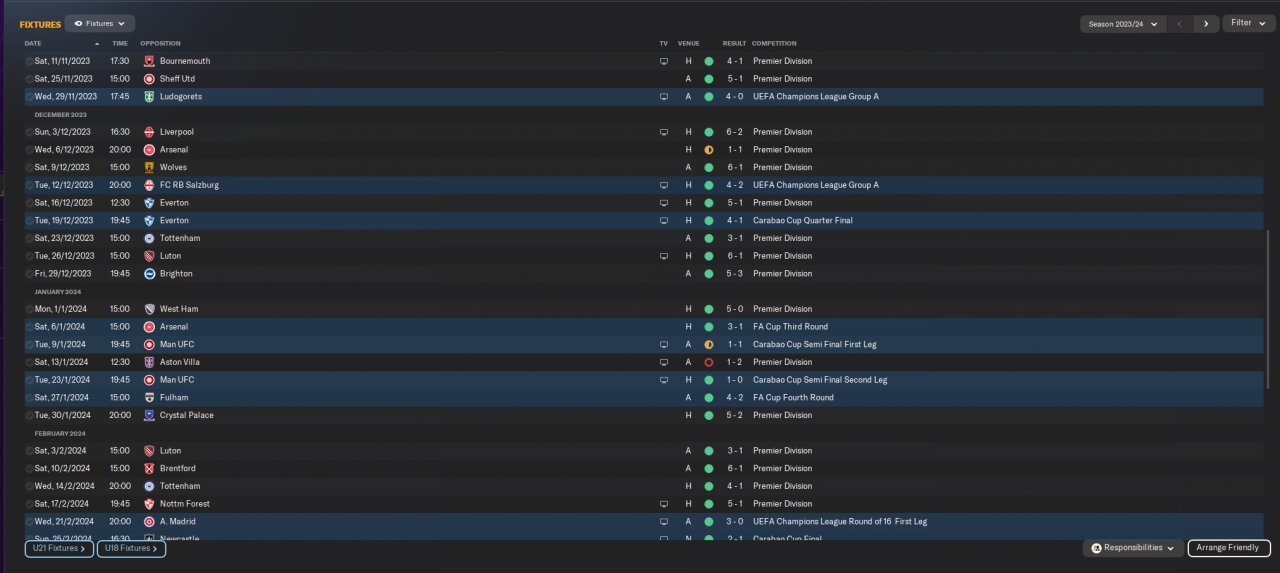Click TV icon on Liverpool fixture row
The image size is (1280, 573).
[663, 132]
